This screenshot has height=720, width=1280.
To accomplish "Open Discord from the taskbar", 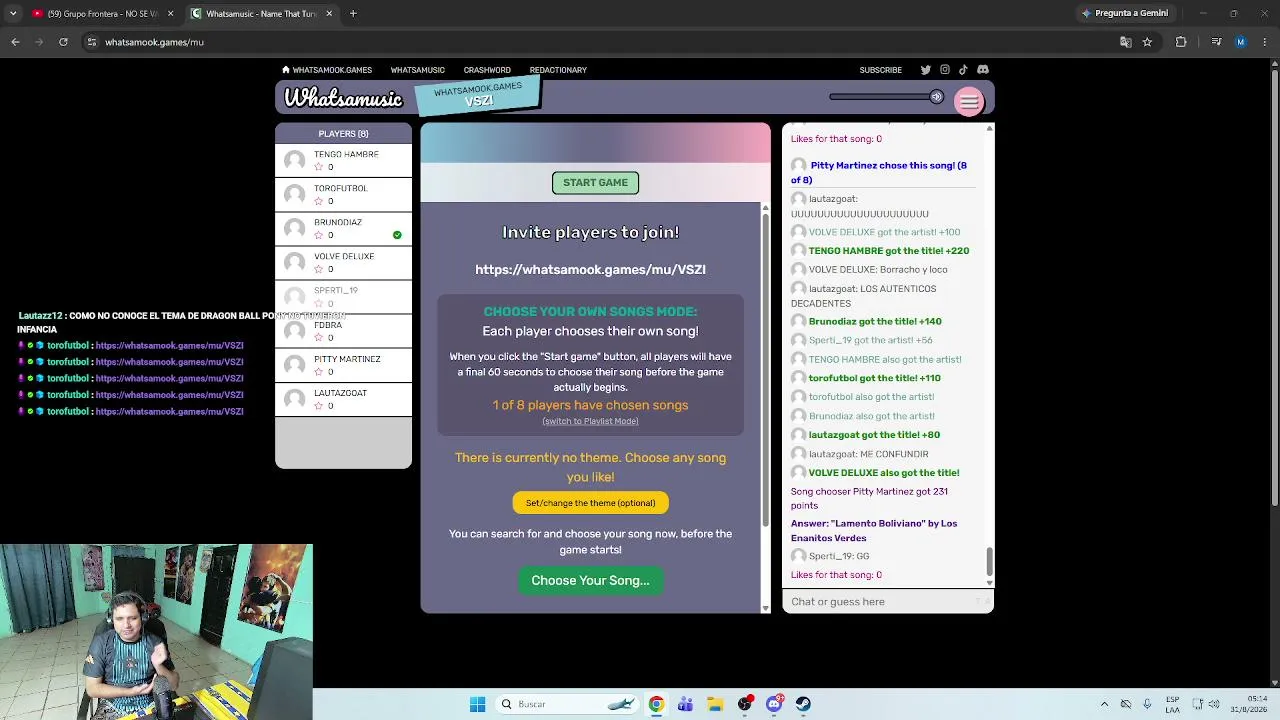I will tap(774, 704).
